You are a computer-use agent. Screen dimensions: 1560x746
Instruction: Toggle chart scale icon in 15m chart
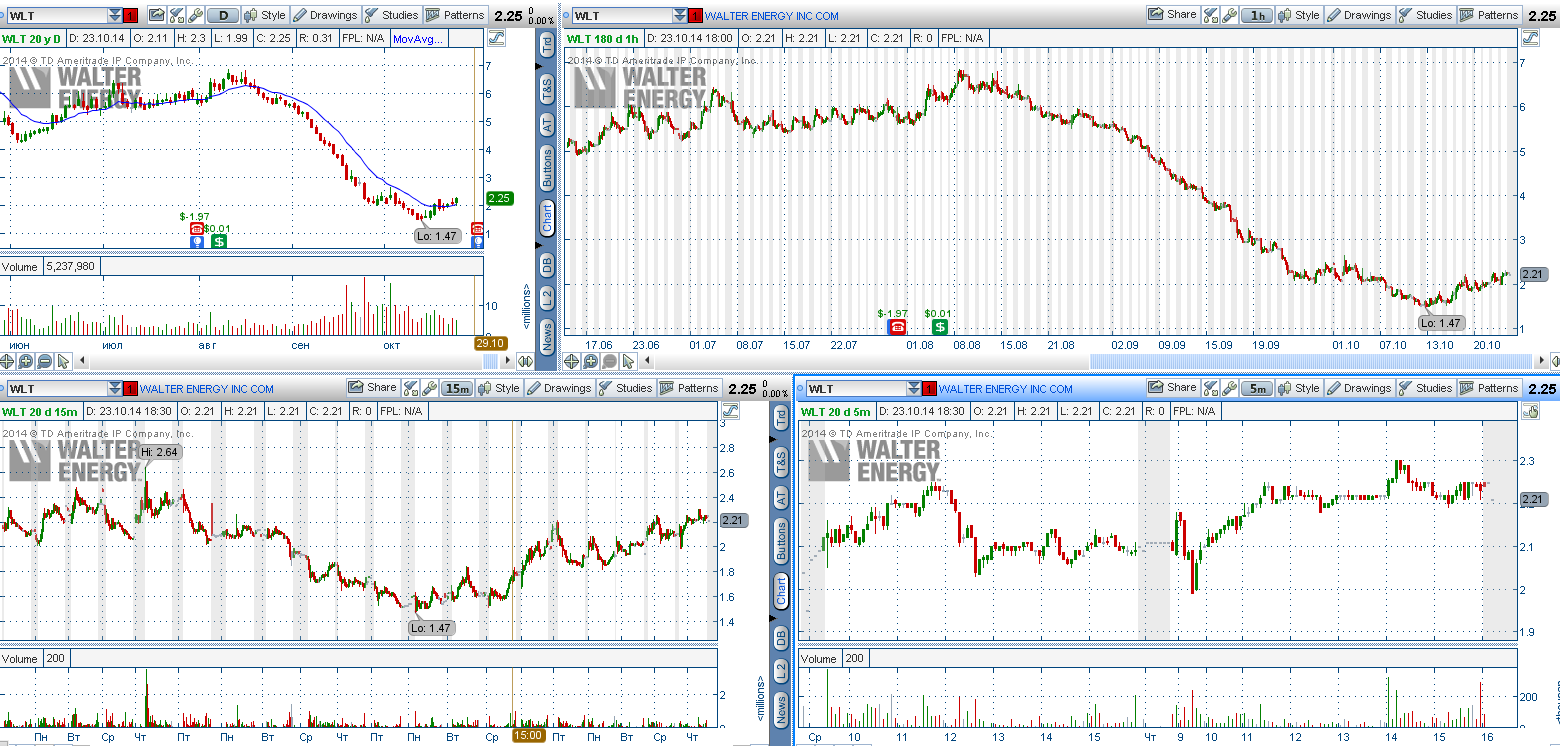(730, 411)
